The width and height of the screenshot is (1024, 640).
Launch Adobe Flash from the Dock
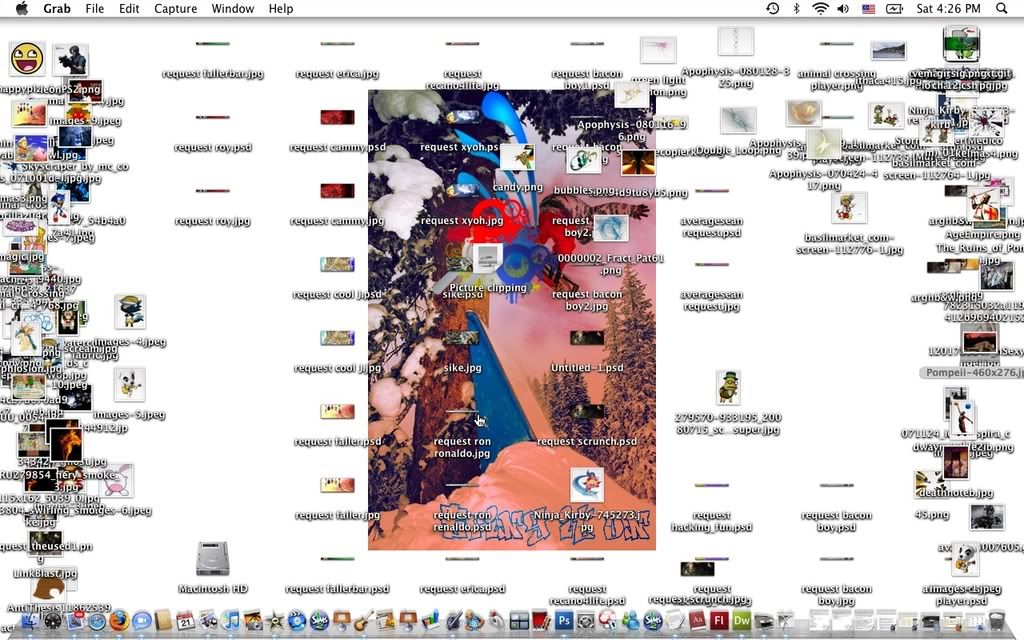pos(720,622)
